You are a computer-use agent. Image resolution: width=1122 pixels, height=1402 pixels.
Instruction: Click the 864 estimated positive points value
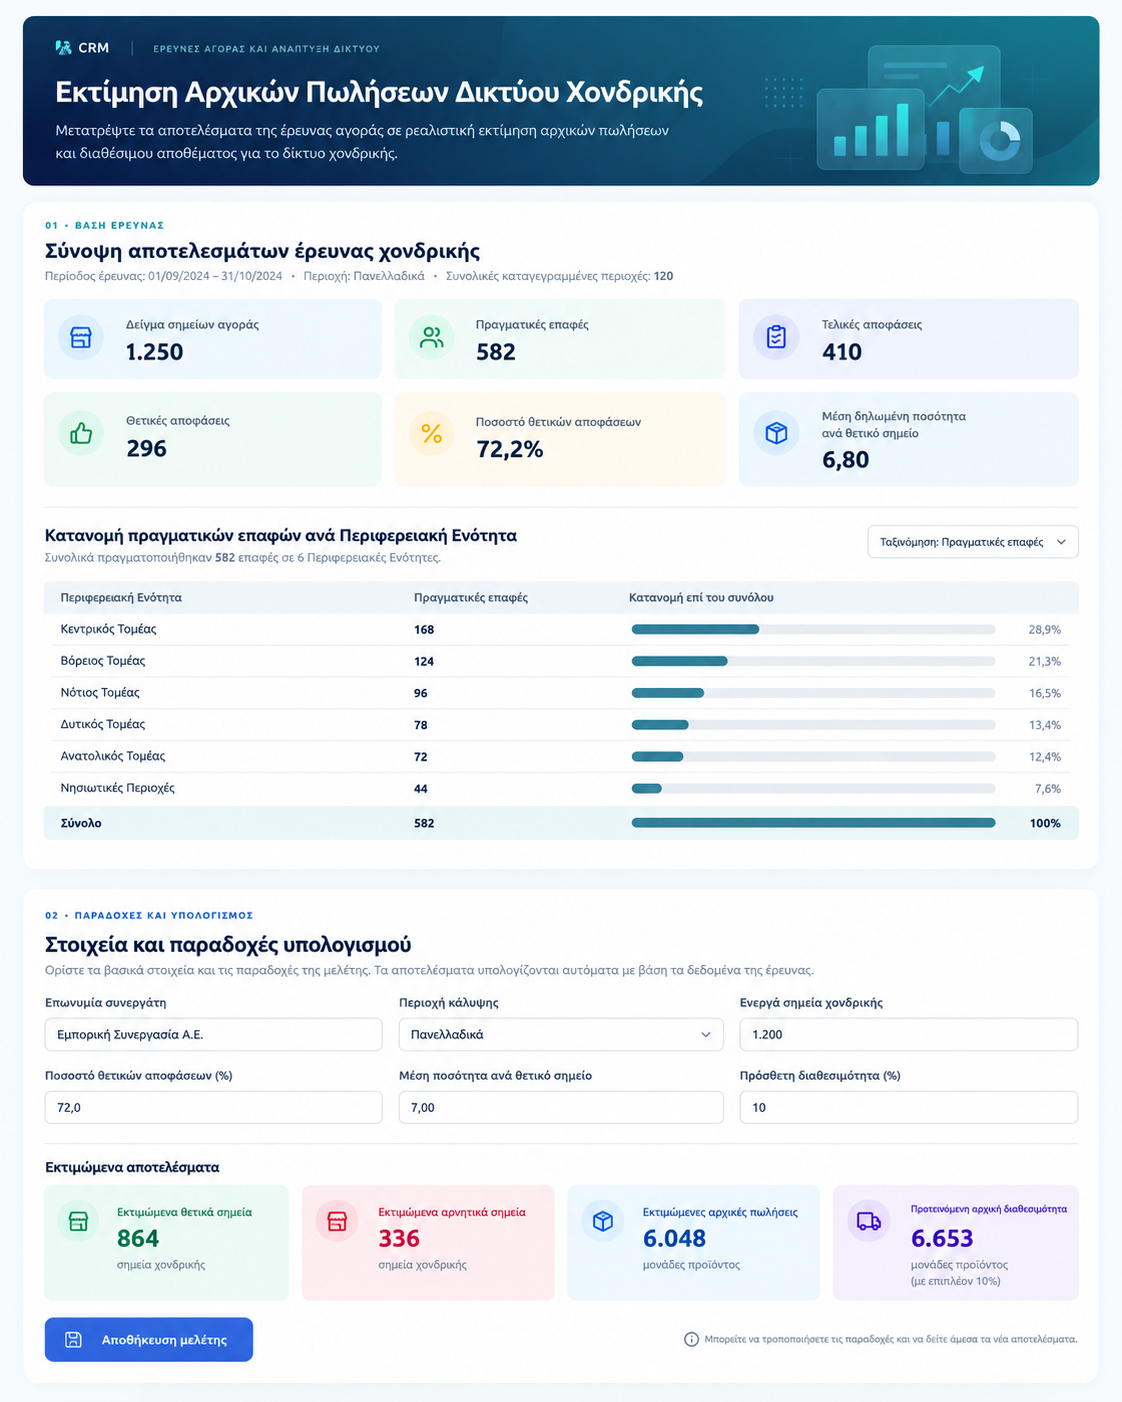(138, 1239)
